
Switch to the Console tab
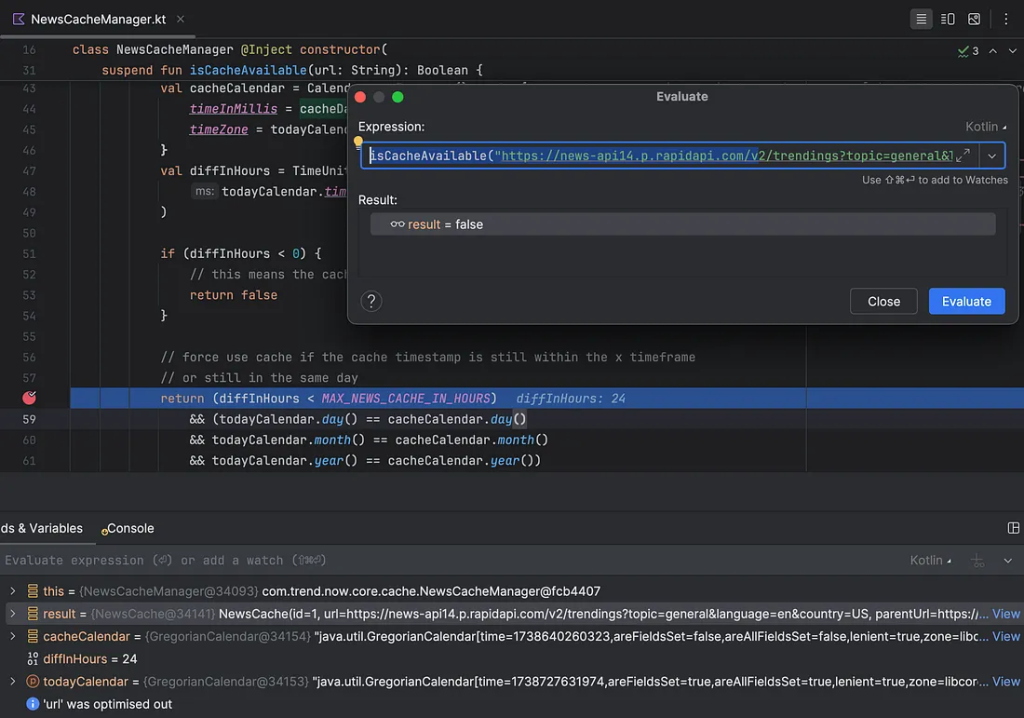click(x=130, y=528)
